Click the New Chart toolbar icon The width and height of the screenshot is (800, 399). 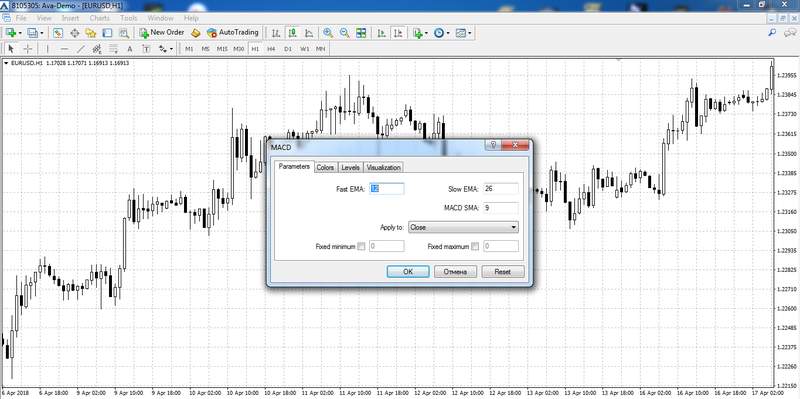11,33
